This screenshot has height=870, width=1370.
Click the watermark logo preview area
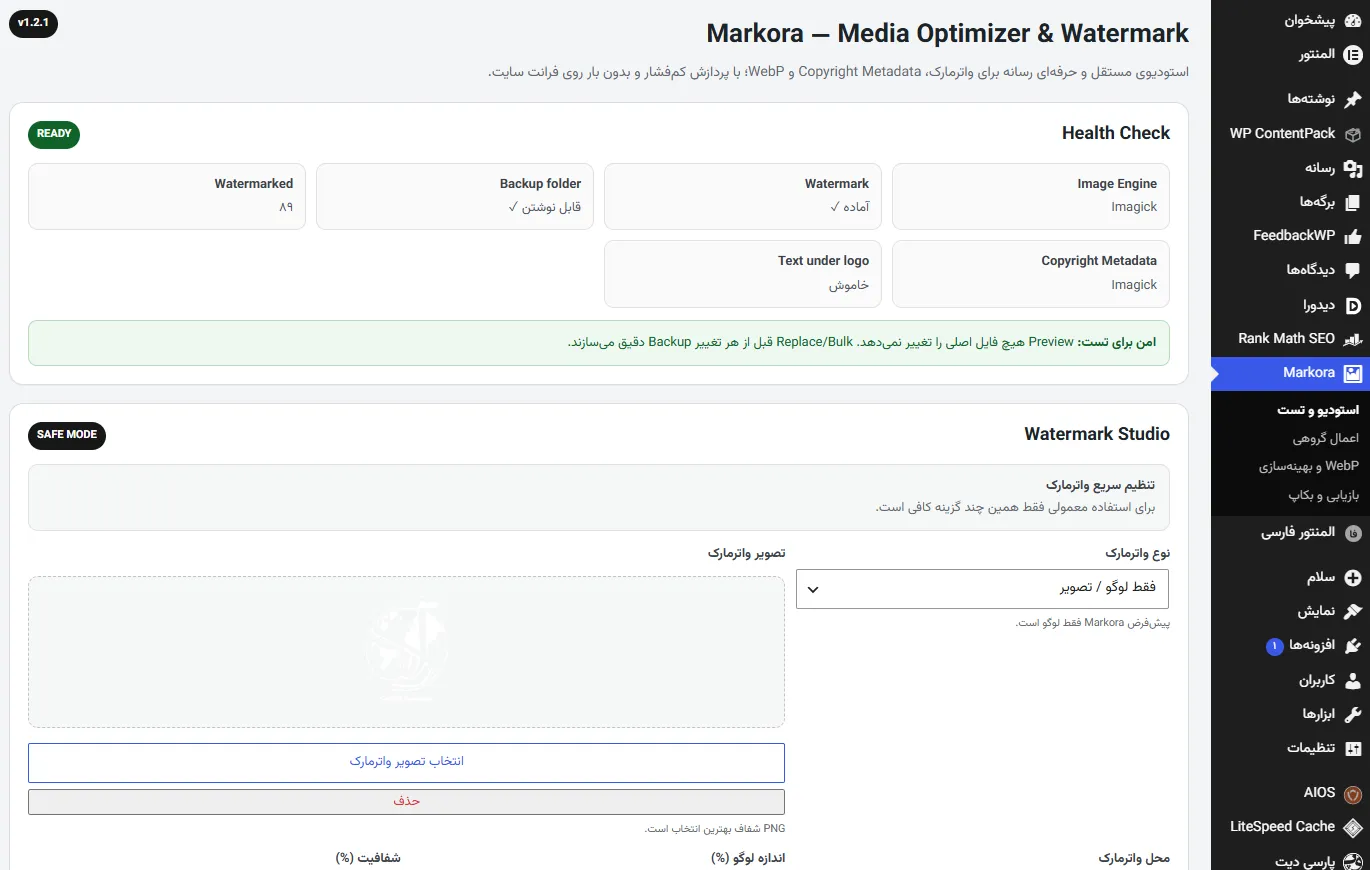pyautogui.click(x=406, y=652)
